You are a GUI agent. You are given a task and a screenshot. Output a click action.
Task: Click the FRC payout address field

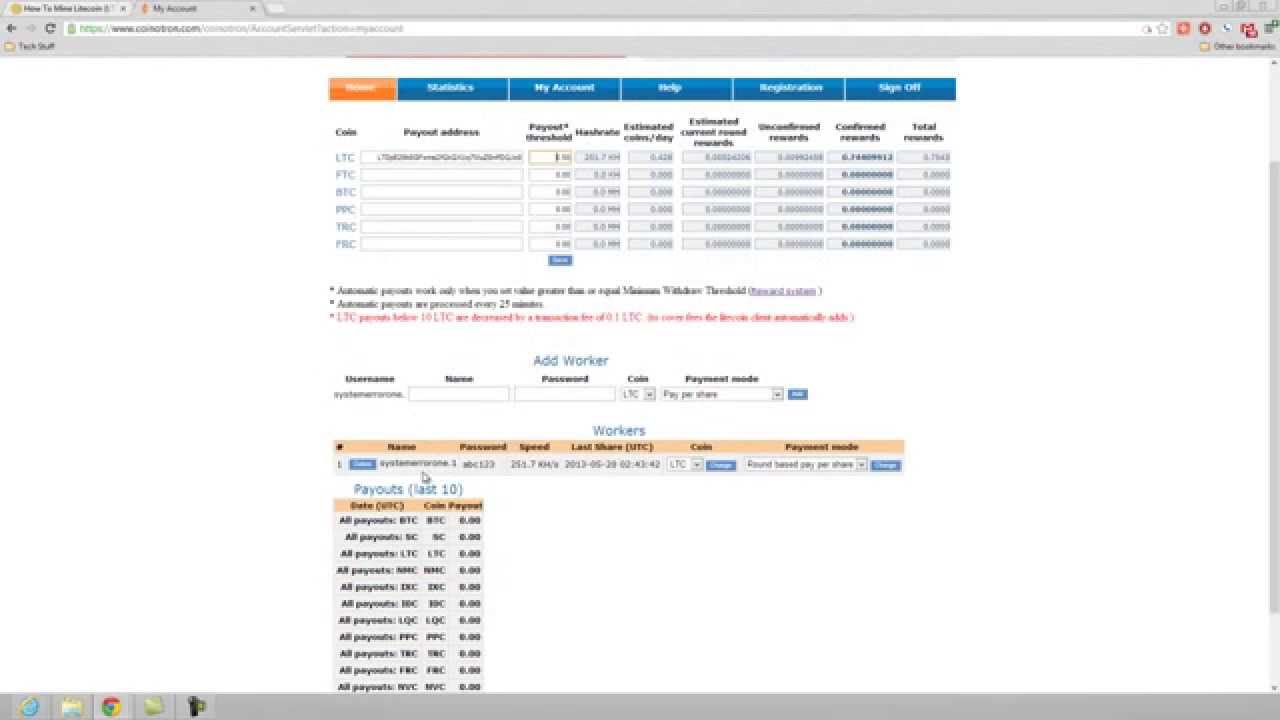point(441,244)
